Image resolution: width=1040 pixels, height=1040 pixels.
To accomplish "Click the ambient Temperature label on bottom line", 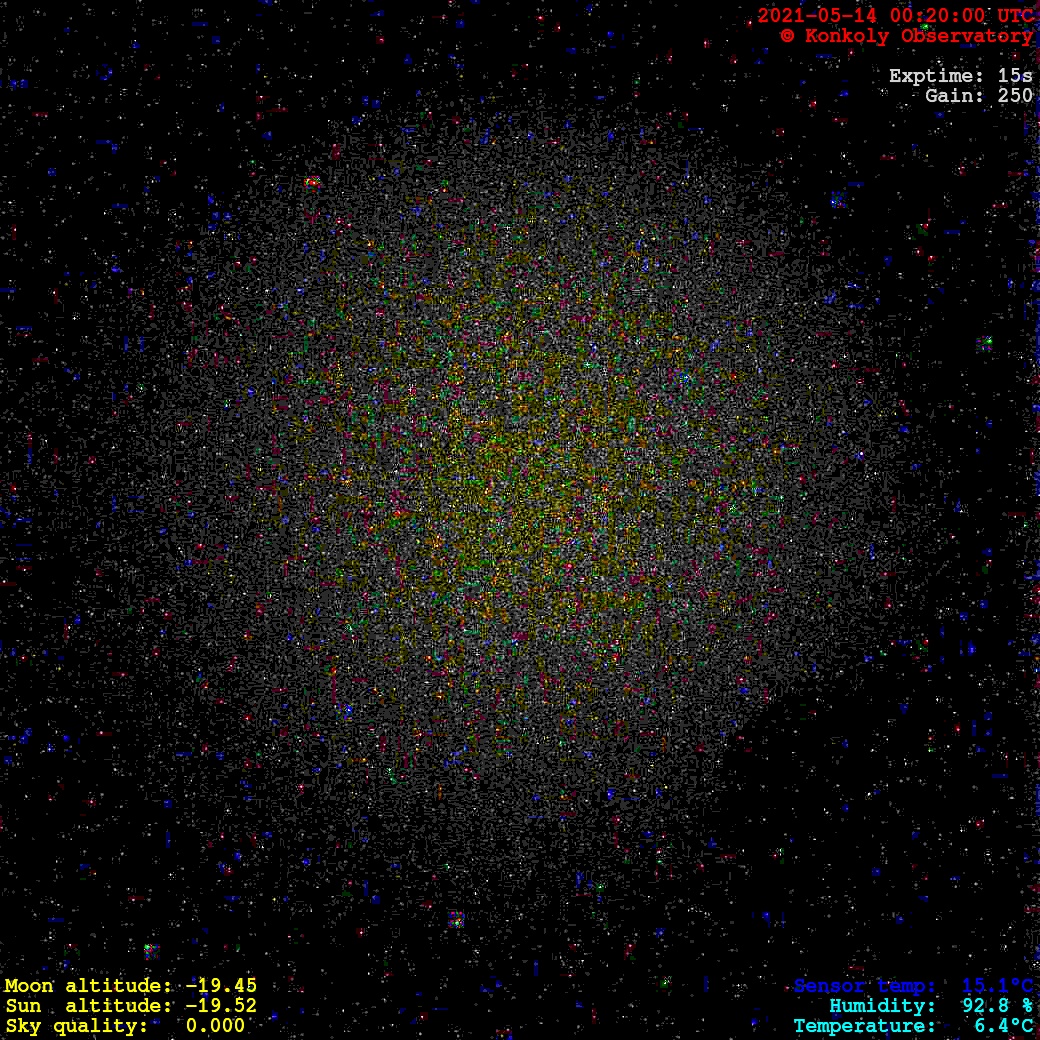I will click(x=866, y=1026).
